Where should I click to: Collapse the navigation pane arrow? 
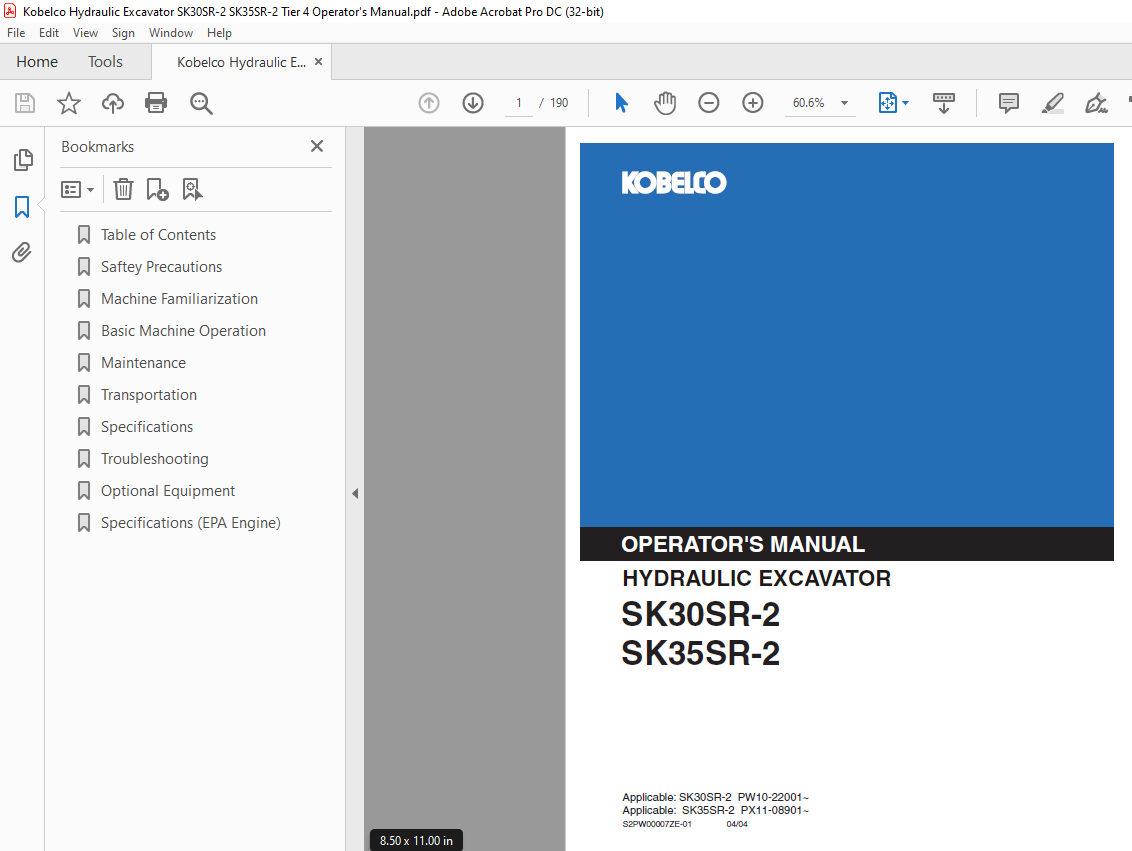click(x=354, y=494)
